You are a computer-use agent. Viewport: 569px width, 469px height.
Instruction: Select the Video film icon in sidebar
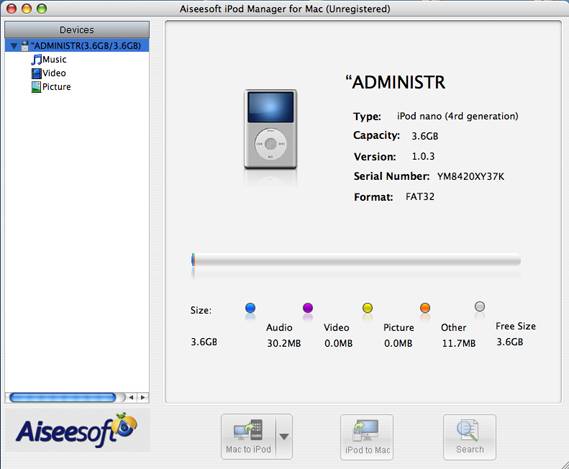tap(36, 73)
